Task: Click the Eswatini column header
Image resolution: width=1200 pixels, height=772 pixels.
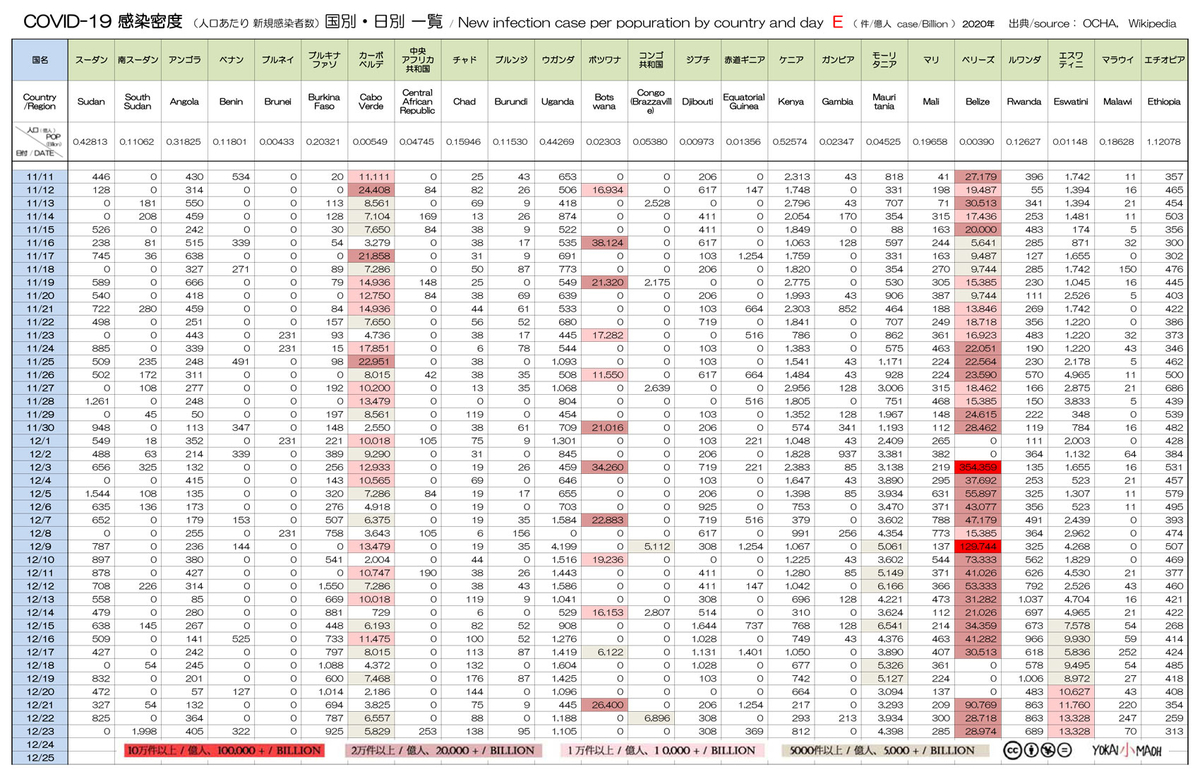Action: click(x=1070, y=102)
